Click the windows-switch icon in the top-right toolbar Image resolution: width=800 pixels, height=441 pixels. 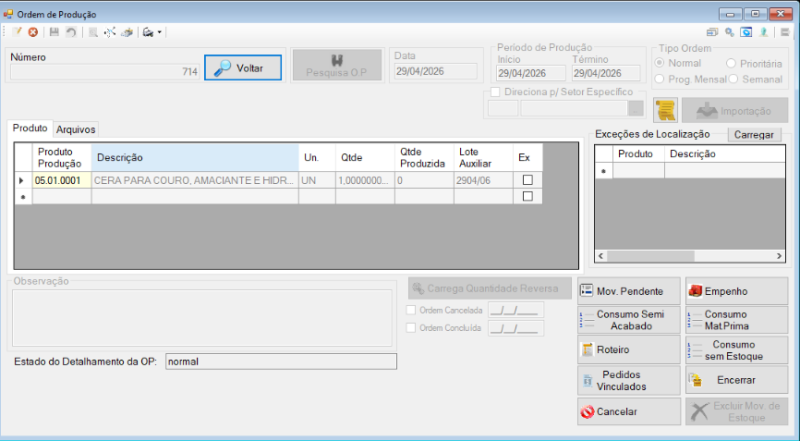(x=712, y=32)
